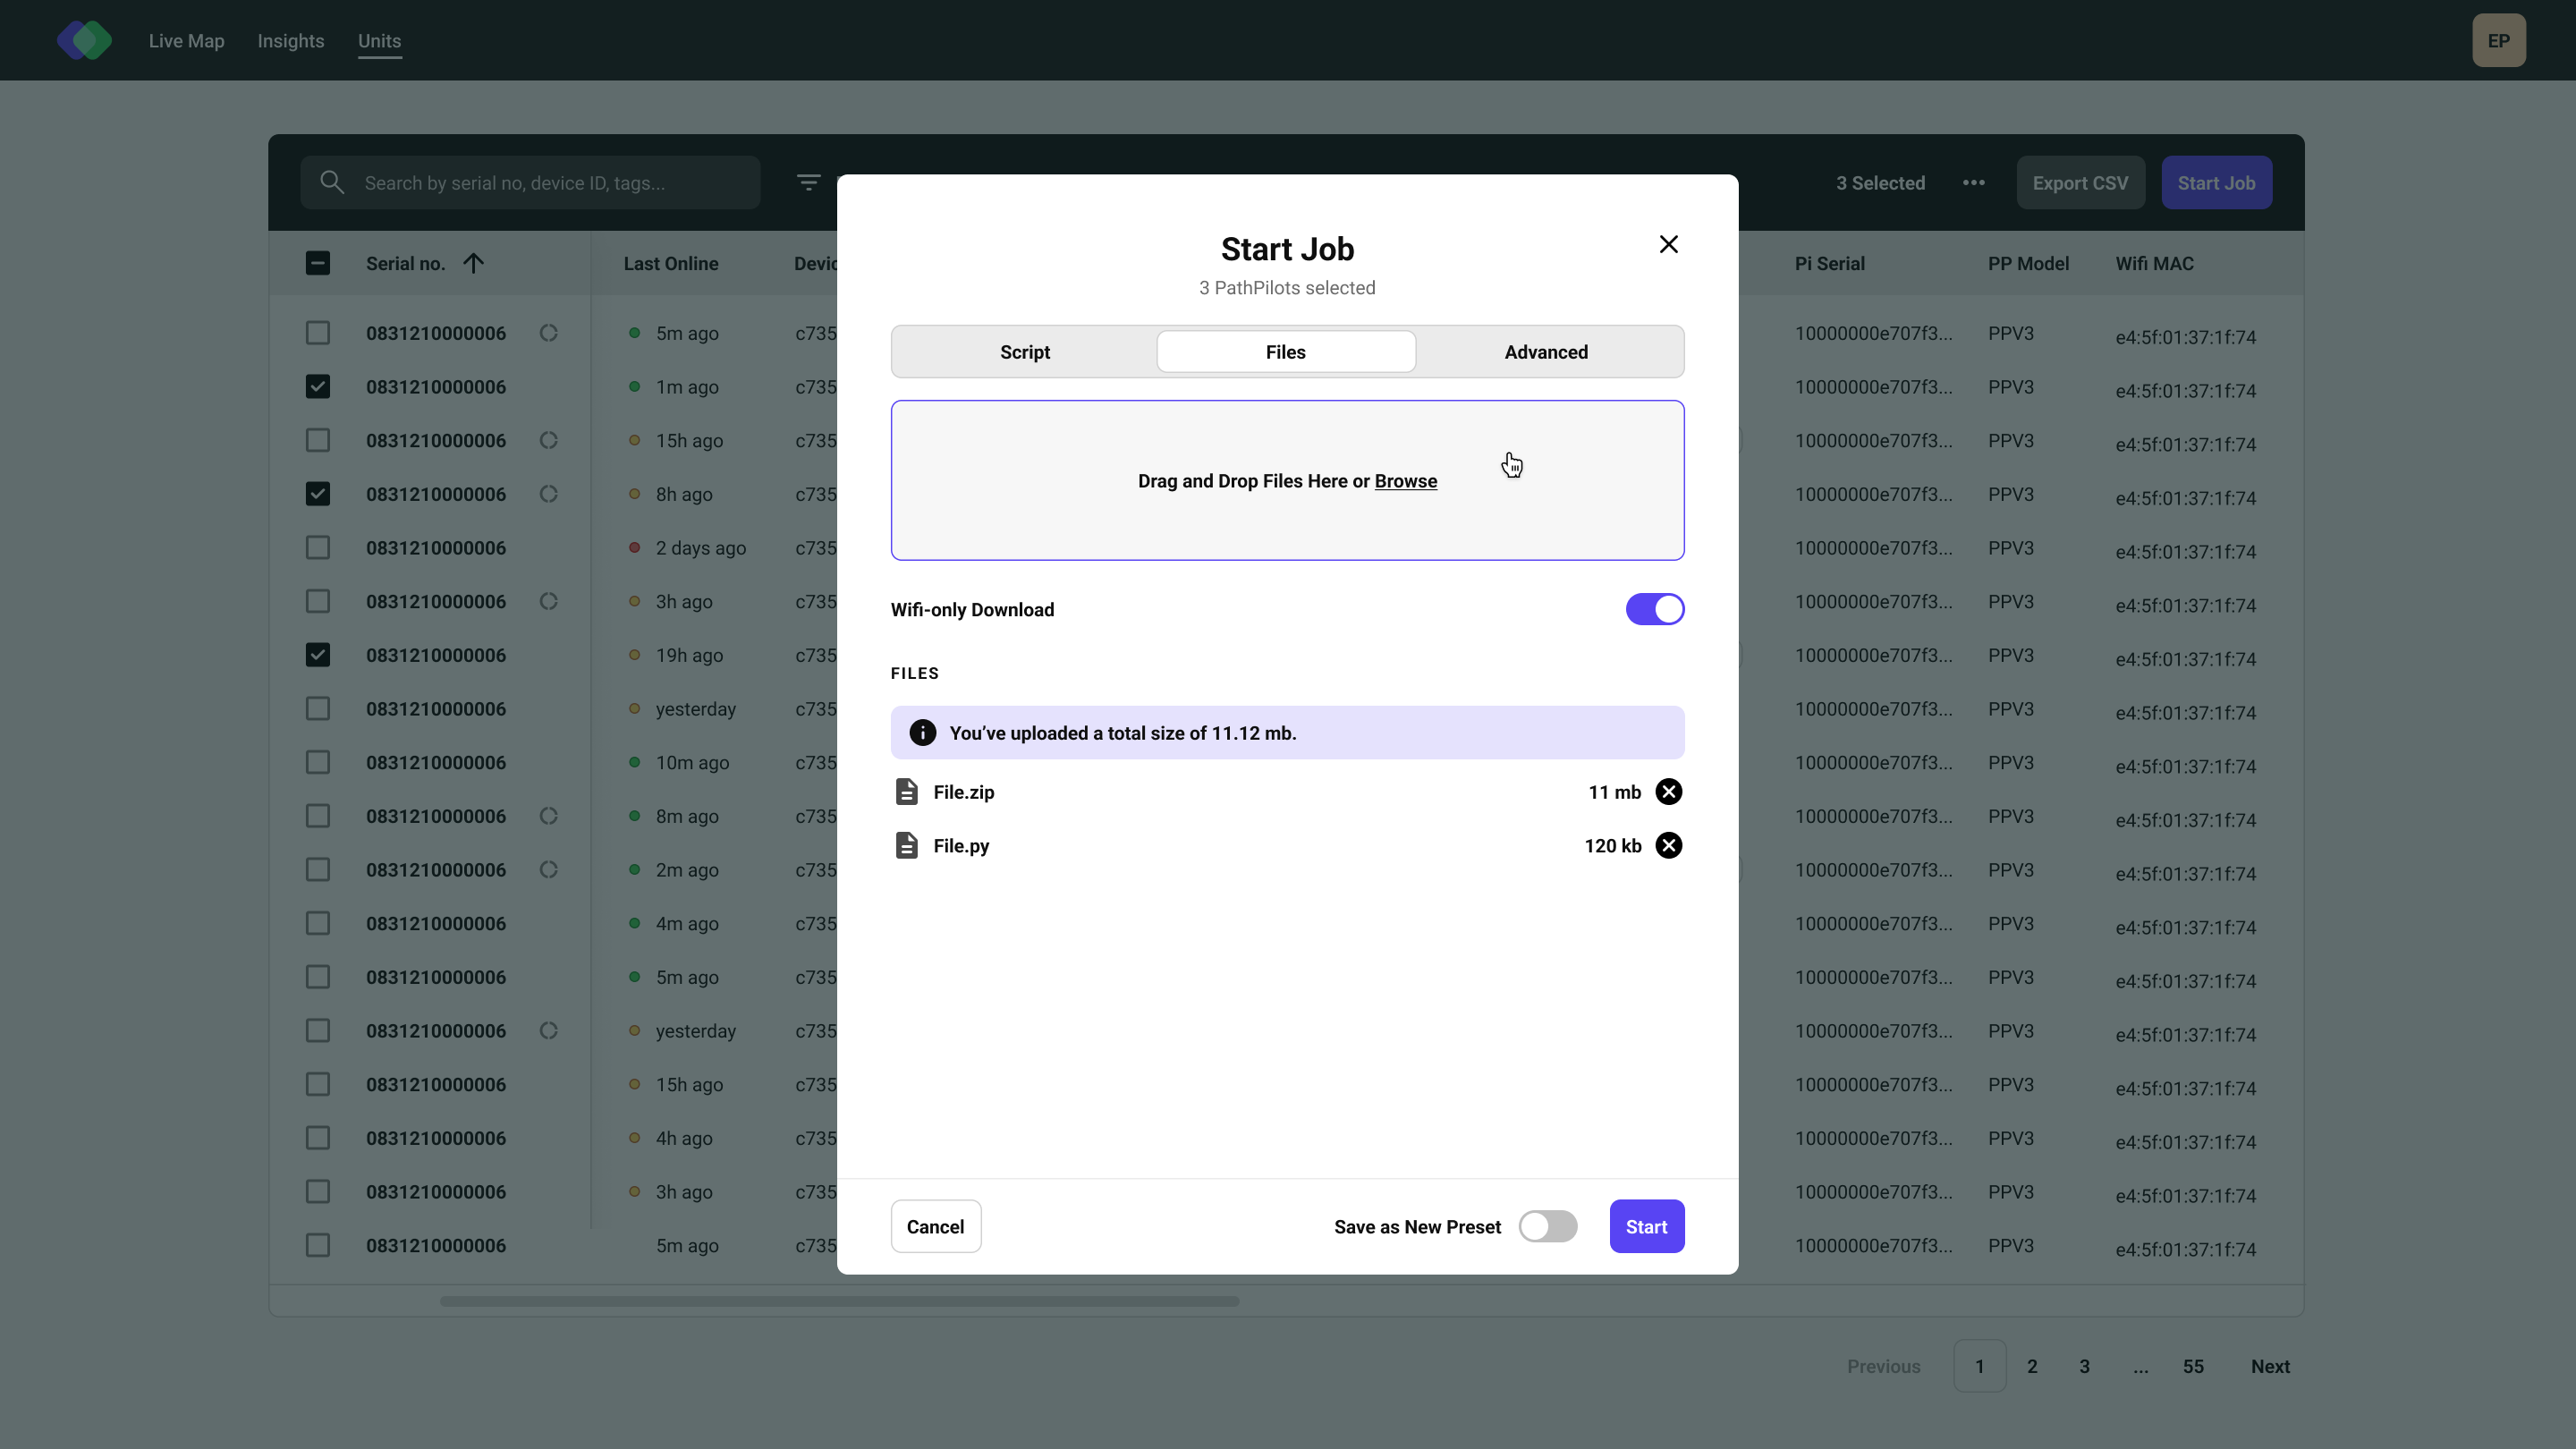Remove File.zip using its X icon
2576x1449 pixels.
tap(1668, 791)
